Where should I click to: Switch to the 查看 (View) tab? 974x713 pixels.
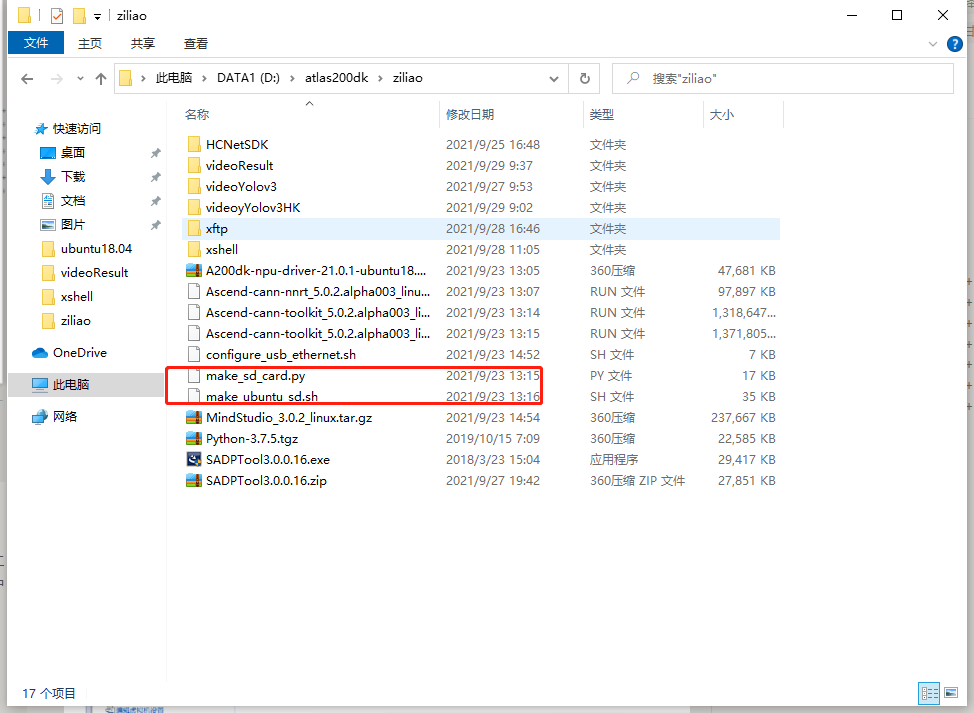click(x=195, y=43)
